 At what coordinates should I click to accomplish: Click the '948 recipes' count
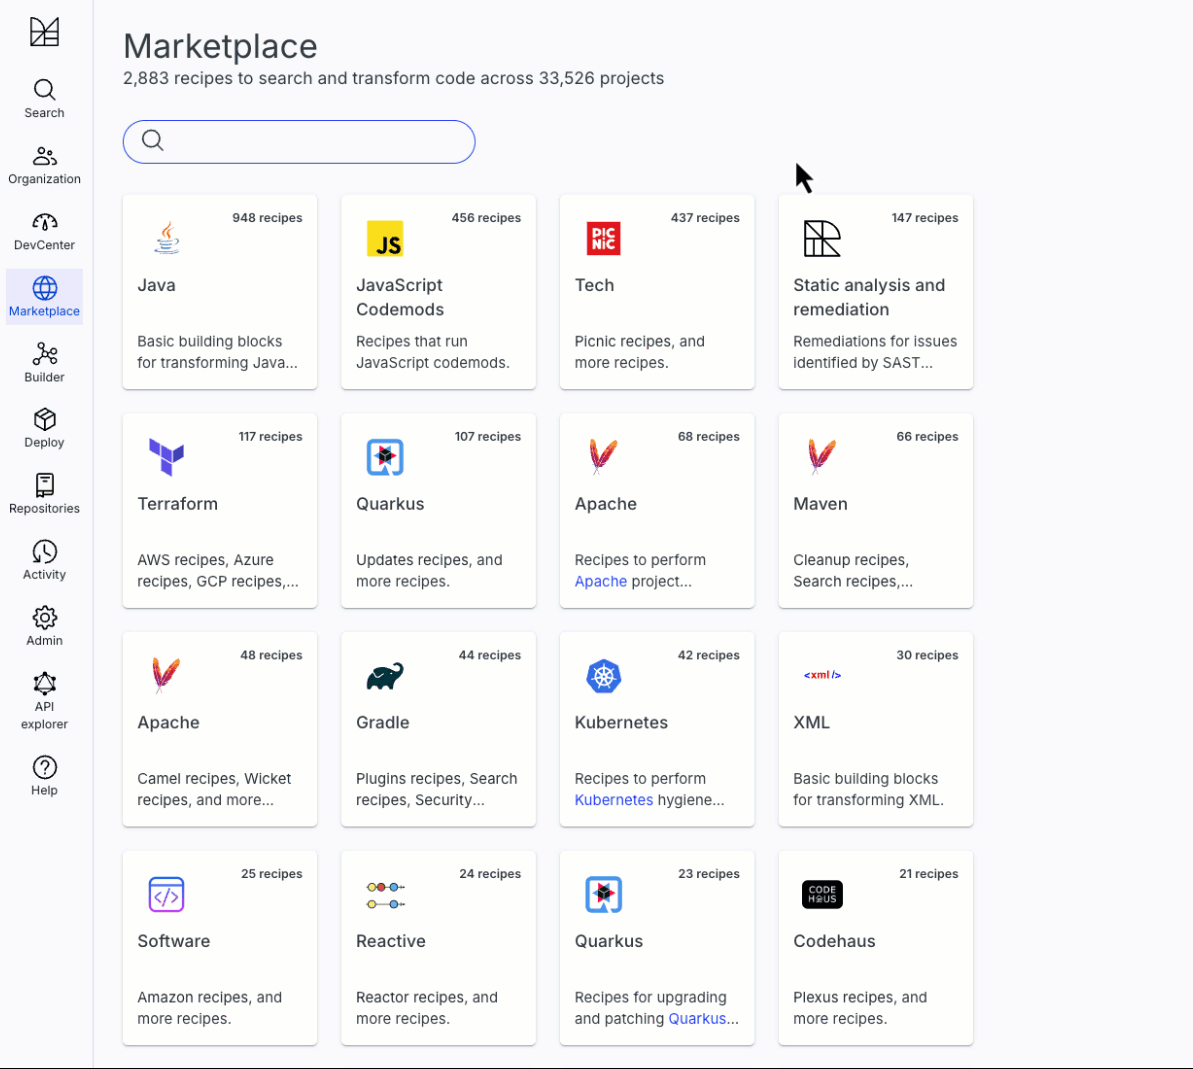click(x=267, y=218)
